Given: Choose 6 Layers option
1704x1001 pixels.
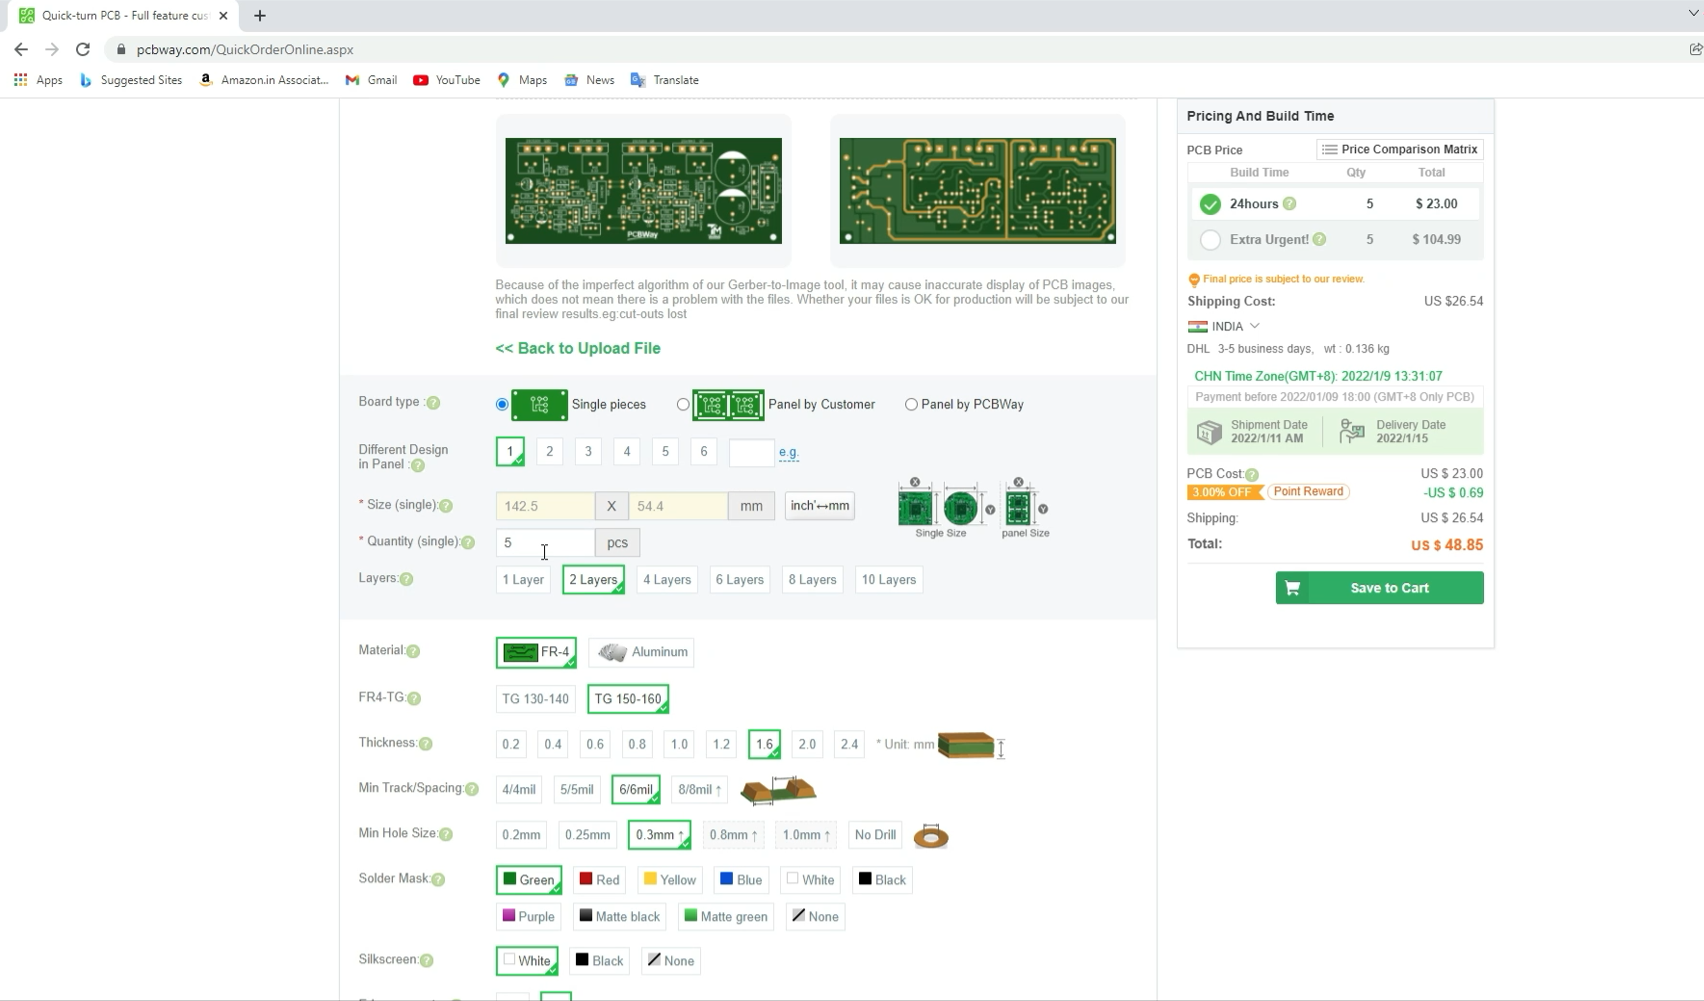Looking at the screenshot, I should coord(740,580).
